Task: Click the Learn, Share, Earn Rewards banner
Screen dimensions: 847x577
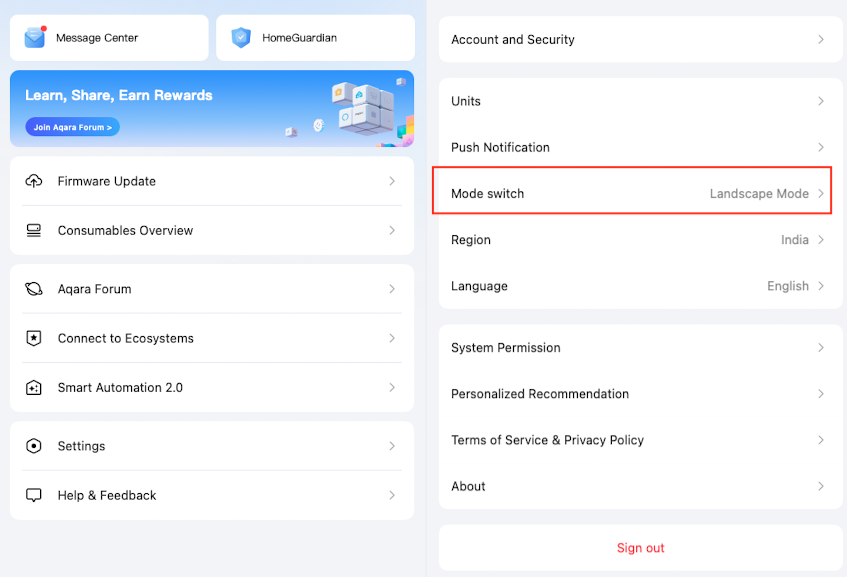Action: (212, 108)
